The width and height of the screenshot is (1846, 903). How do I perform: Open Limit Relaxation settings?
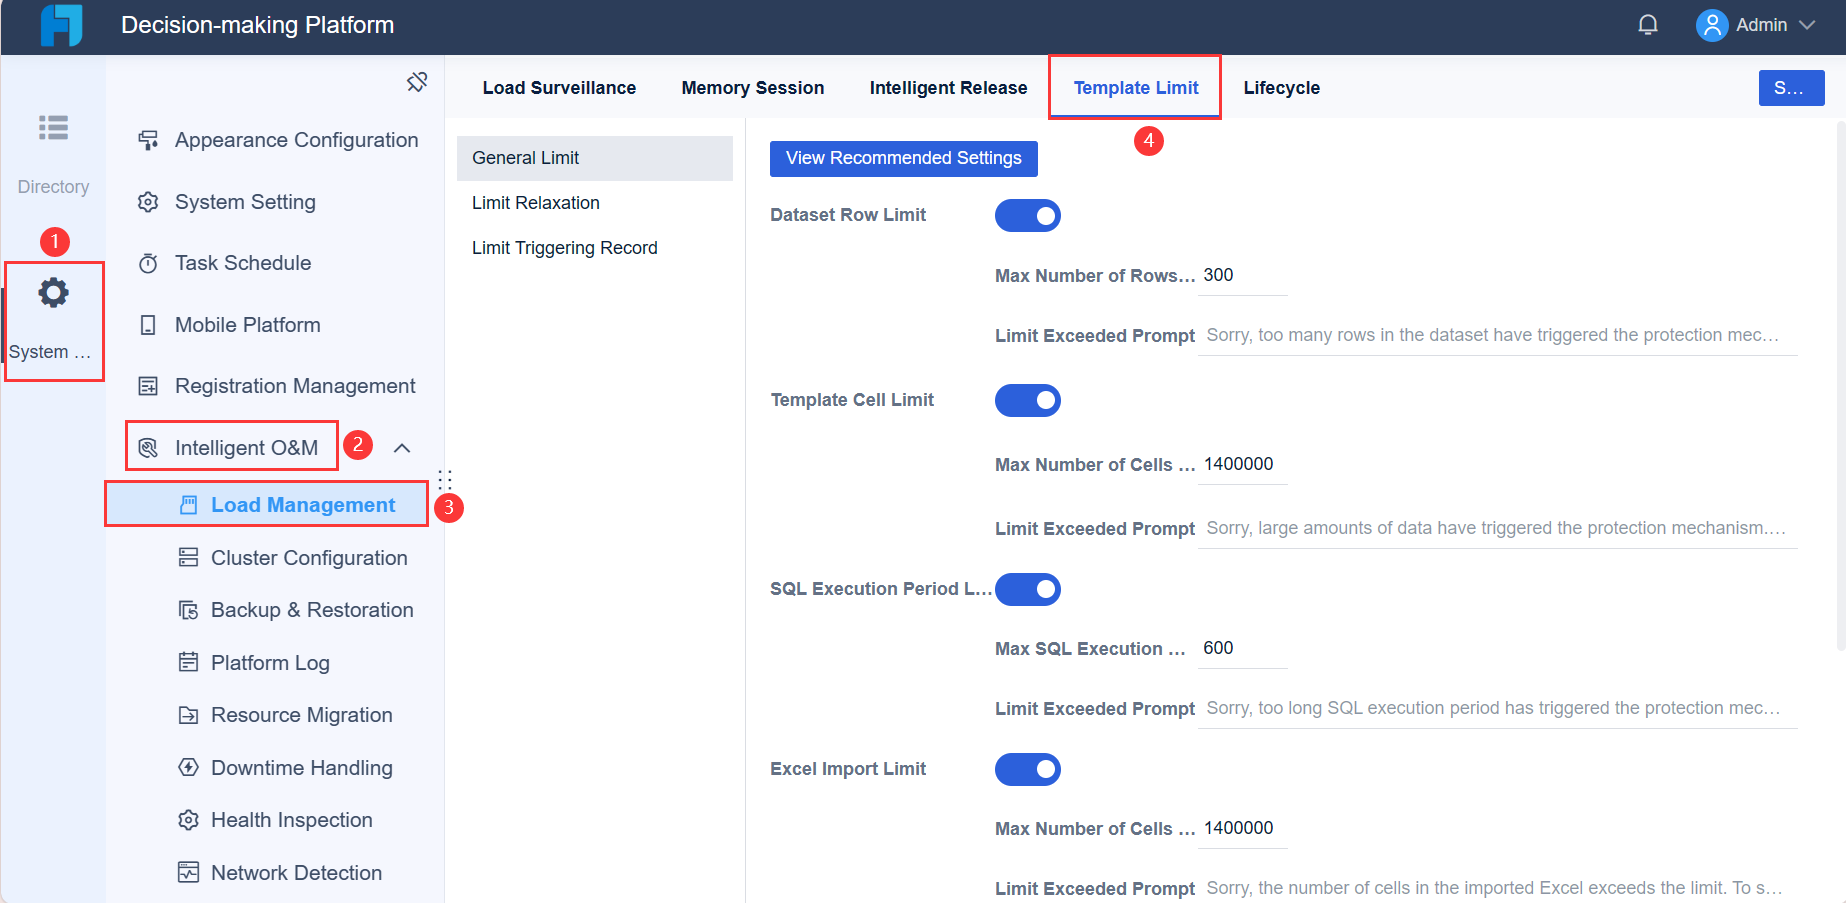click(x=536, y=202)
